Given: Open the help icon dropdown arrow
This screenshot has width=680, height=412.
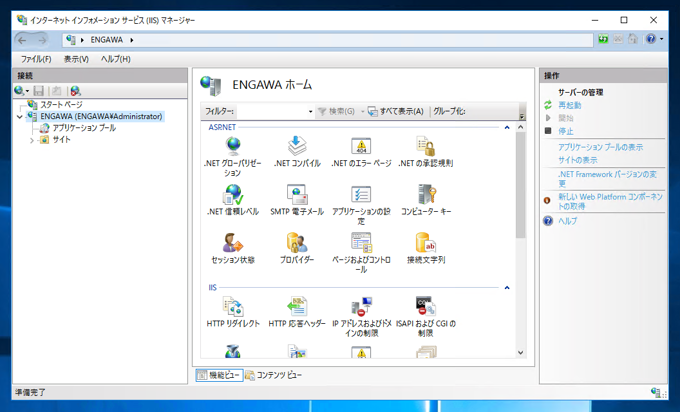Looking at the screenshot, I should [x=662, y=39].
